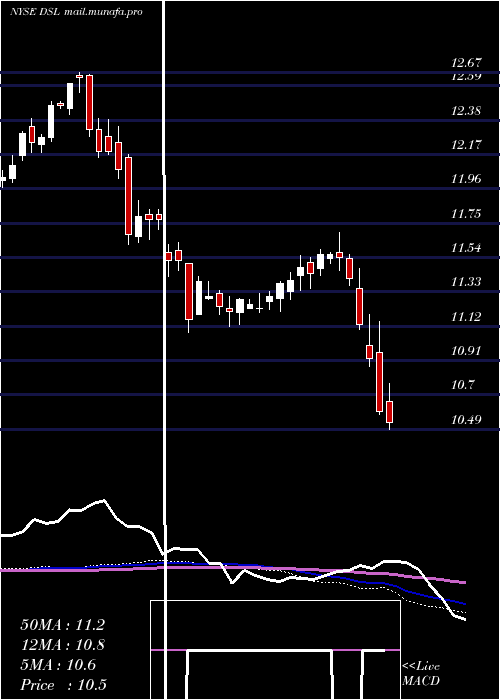Click the last red candlestick near 10.49
500x700 pixels.
pyautogui.click(x=389, y=412)
